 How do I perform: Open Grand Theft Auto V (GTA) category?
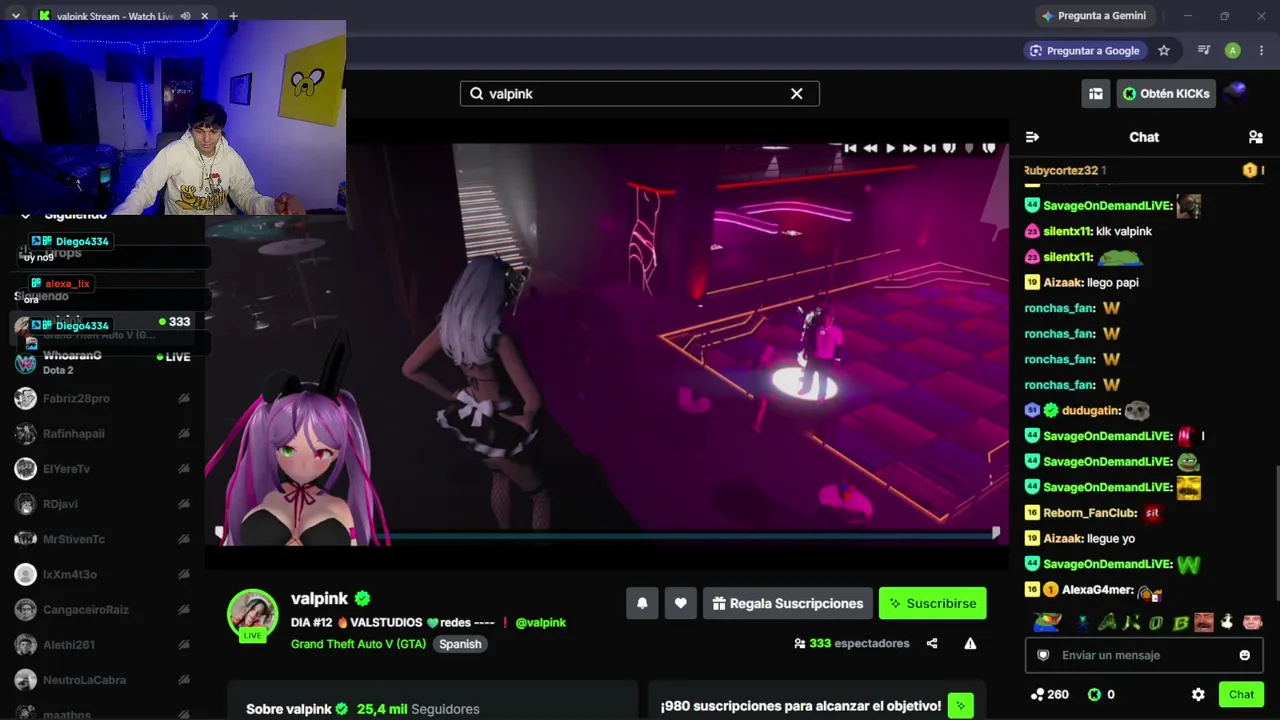click(x=358, y=644)
